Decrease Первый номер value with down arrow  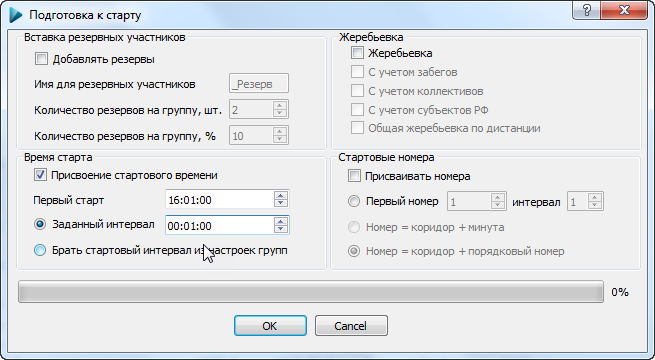coord(498,205)
